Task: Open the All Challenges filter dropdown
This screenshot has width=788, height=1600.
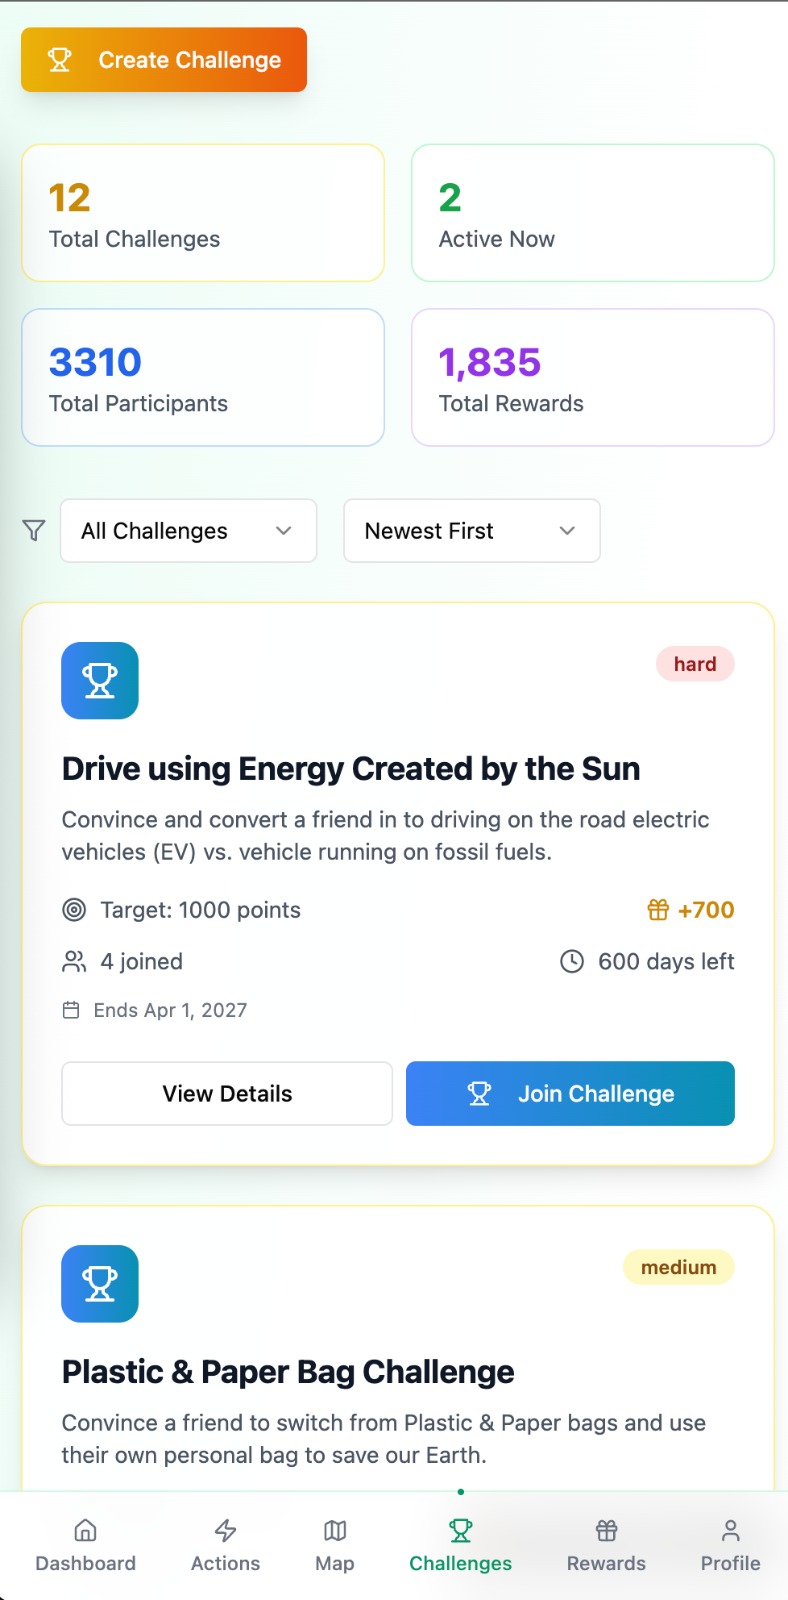Action: click(188, 531)
